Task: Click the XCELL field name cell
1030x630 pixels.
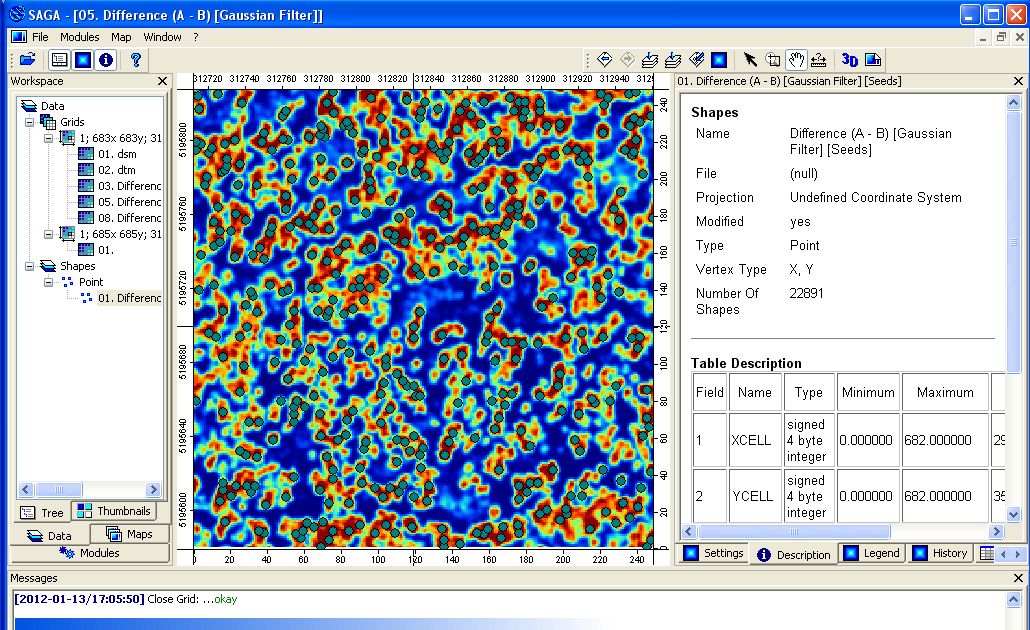Action: coord(755,440)
